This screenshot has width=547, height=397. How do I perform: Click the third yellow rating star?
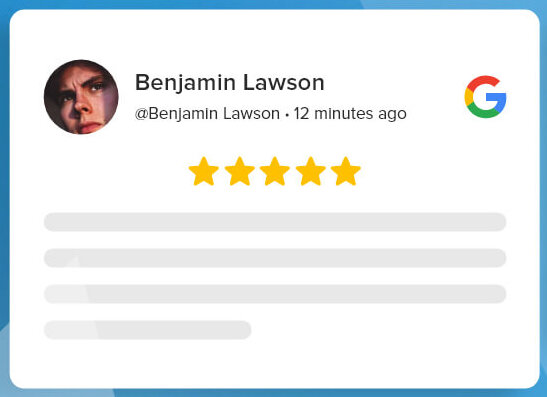tap(275, 171)
